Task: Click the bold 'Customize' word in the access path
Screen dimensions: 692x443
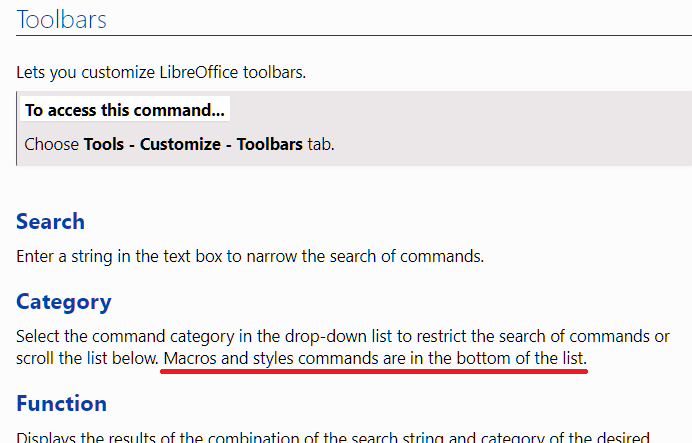Action: (x=180, y=144)
